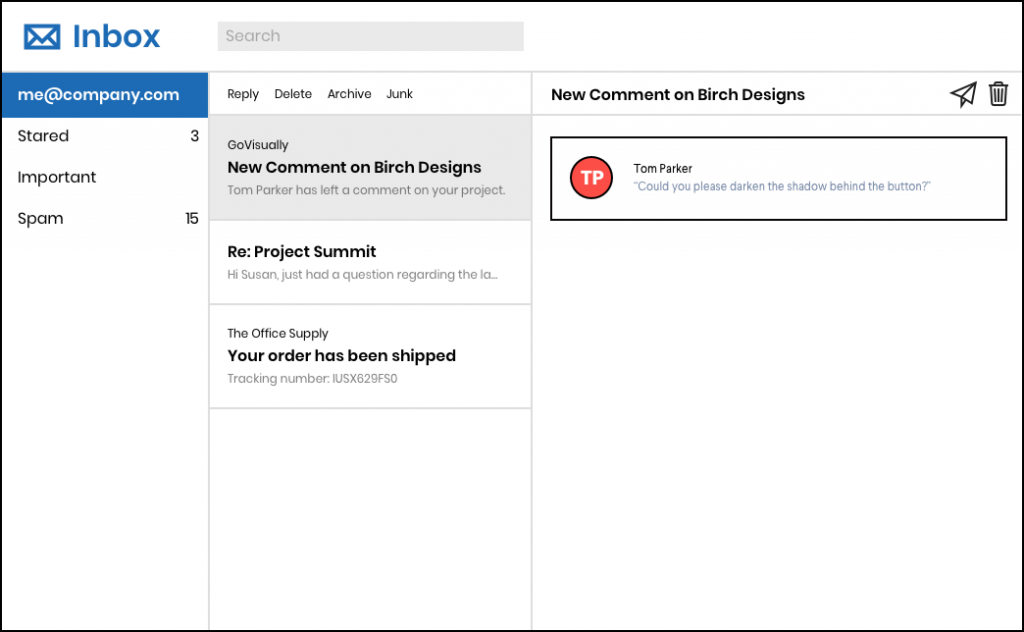Click the paper plane send icon
The image size is (1024, 632).
(x=963, y=94)
